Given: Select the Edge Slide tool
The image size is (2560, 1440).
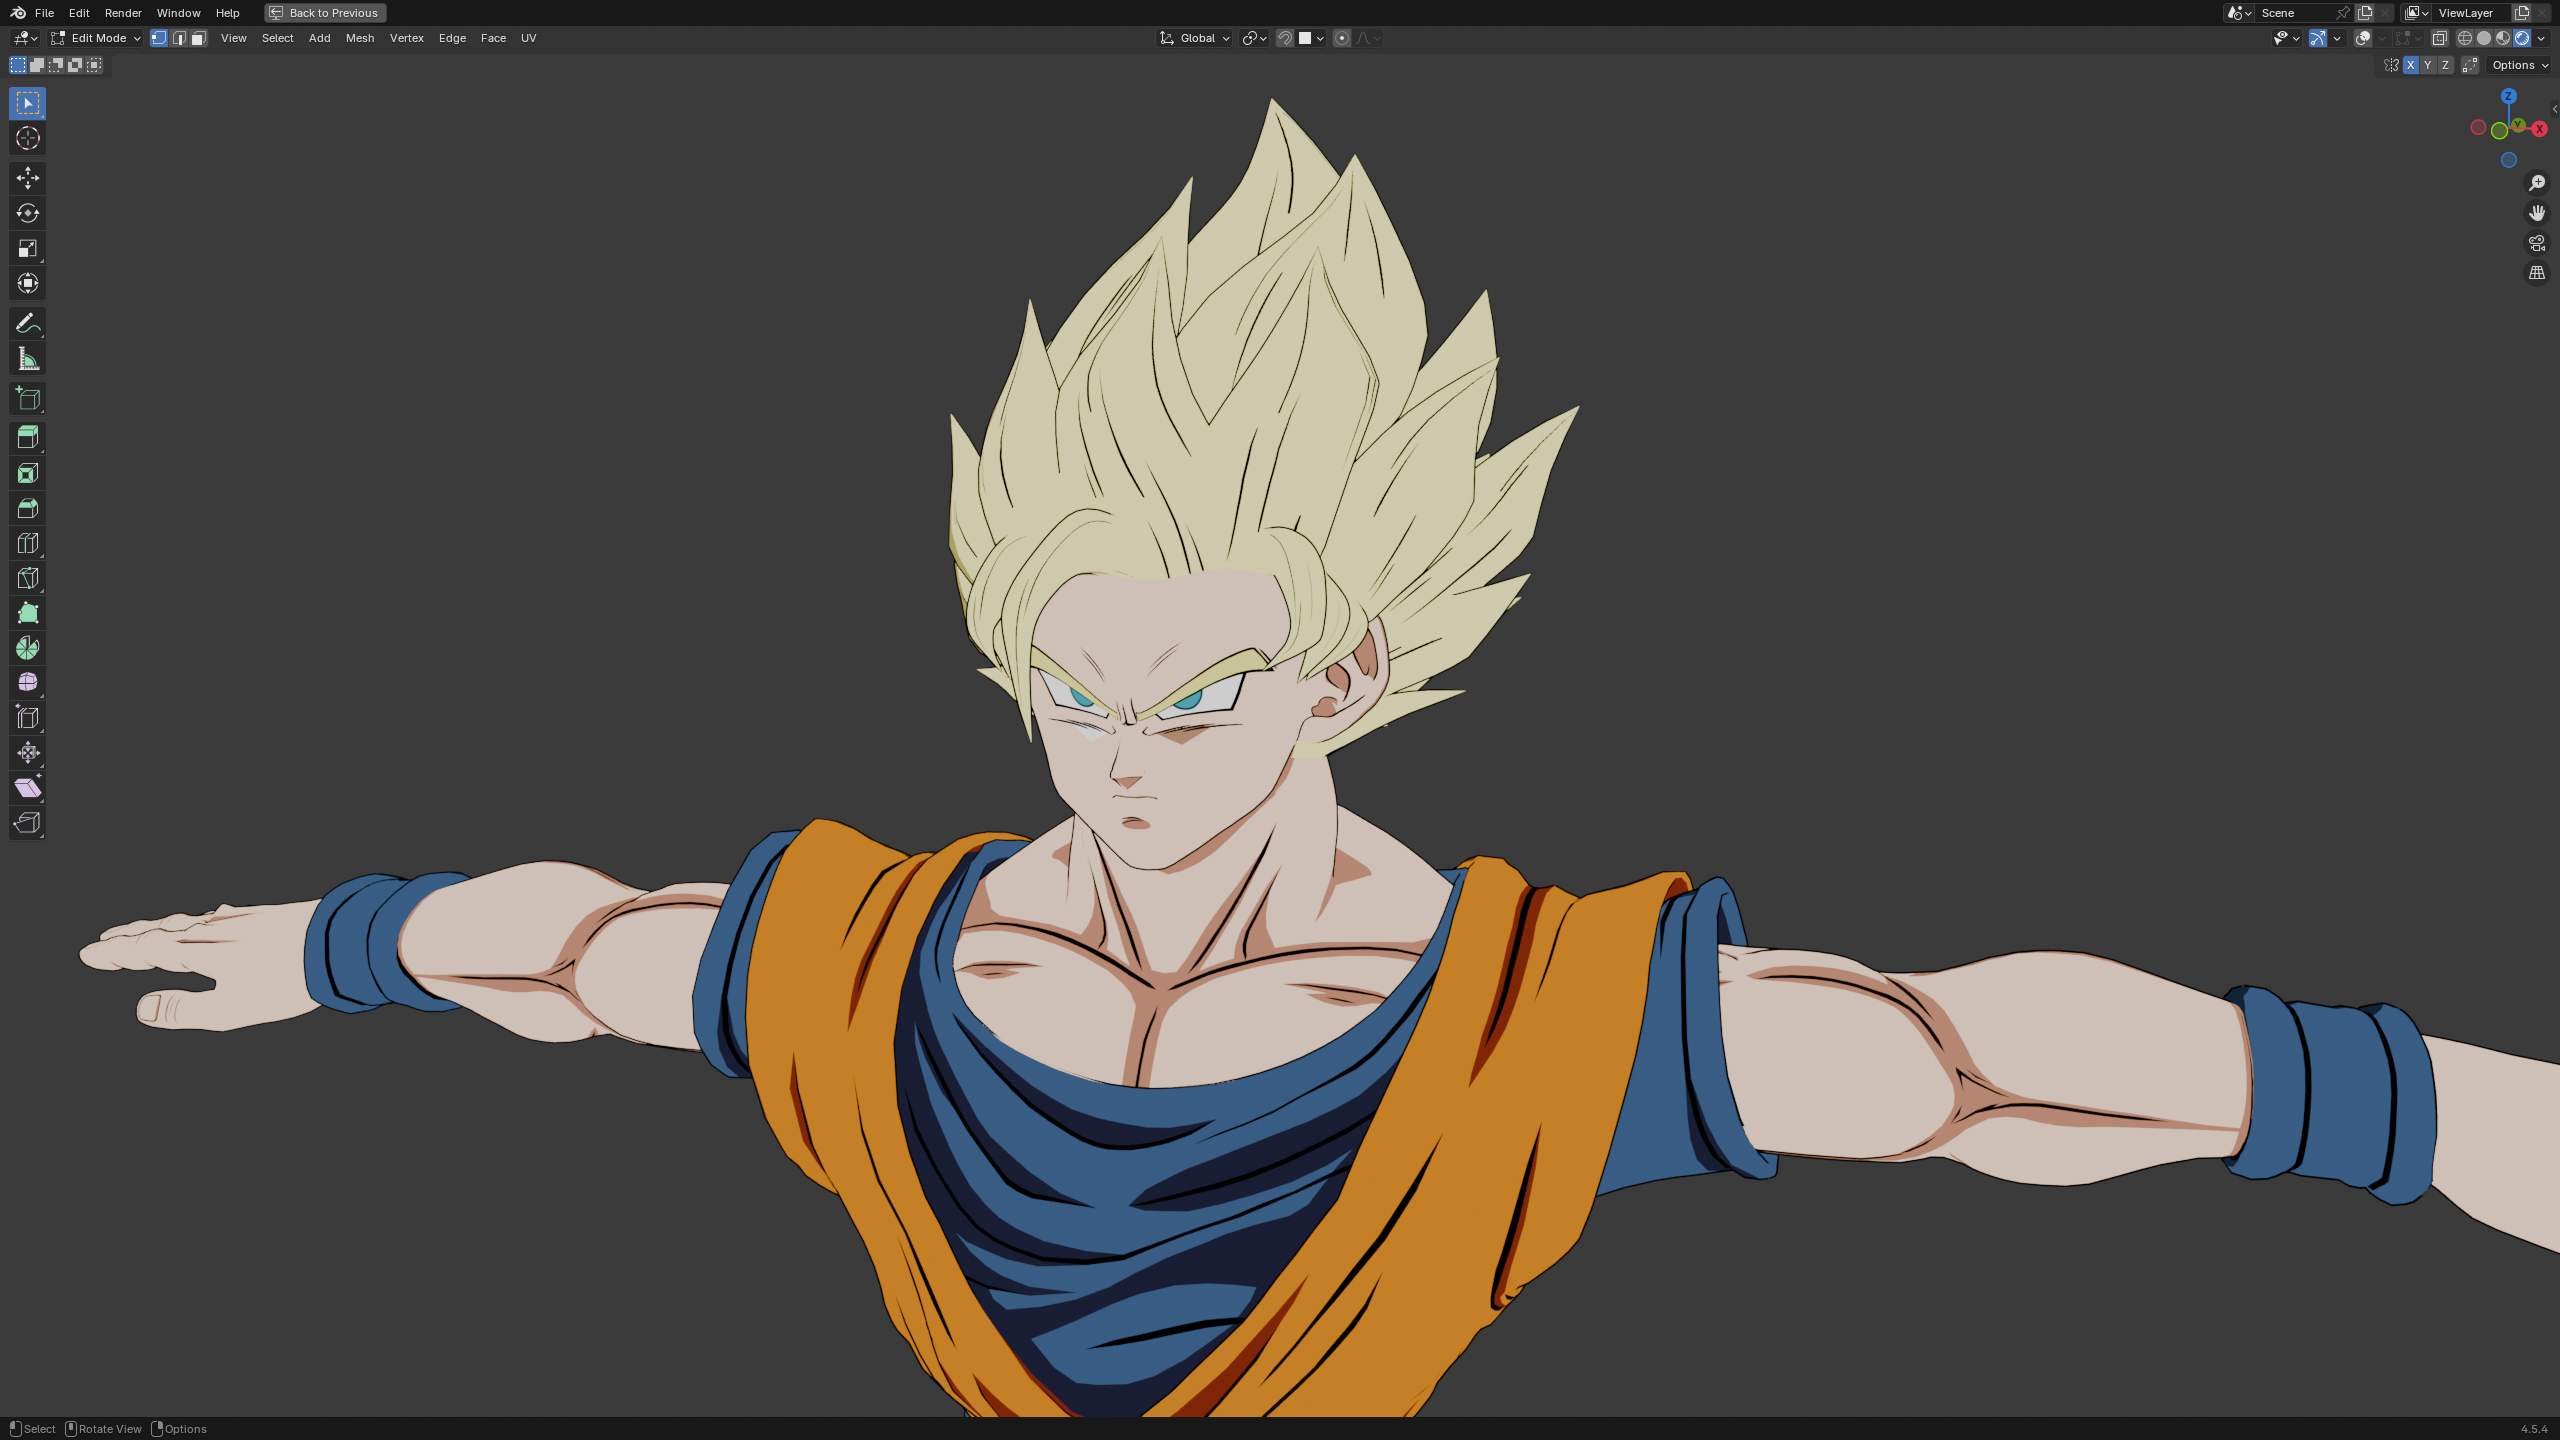Looking at the screenshot, I should [x=28, y=718].
